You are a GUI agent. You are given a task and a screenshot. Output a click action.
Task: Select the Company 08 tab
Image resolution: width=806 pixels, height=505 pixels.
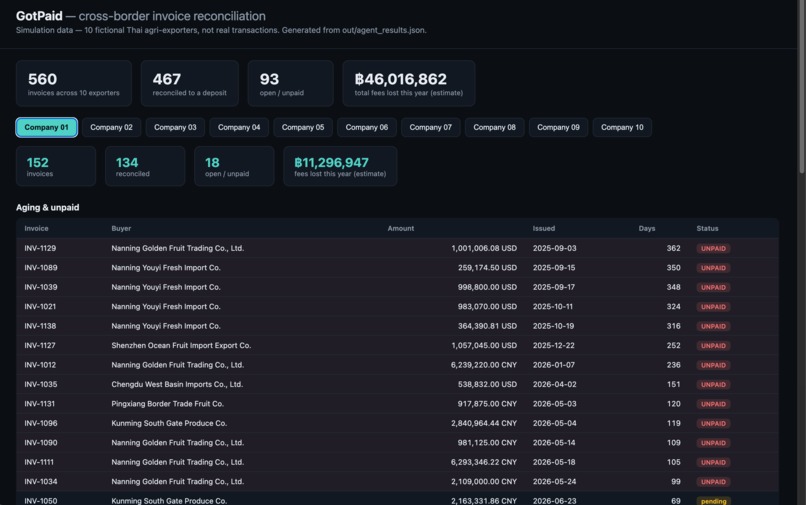(494, 128)
